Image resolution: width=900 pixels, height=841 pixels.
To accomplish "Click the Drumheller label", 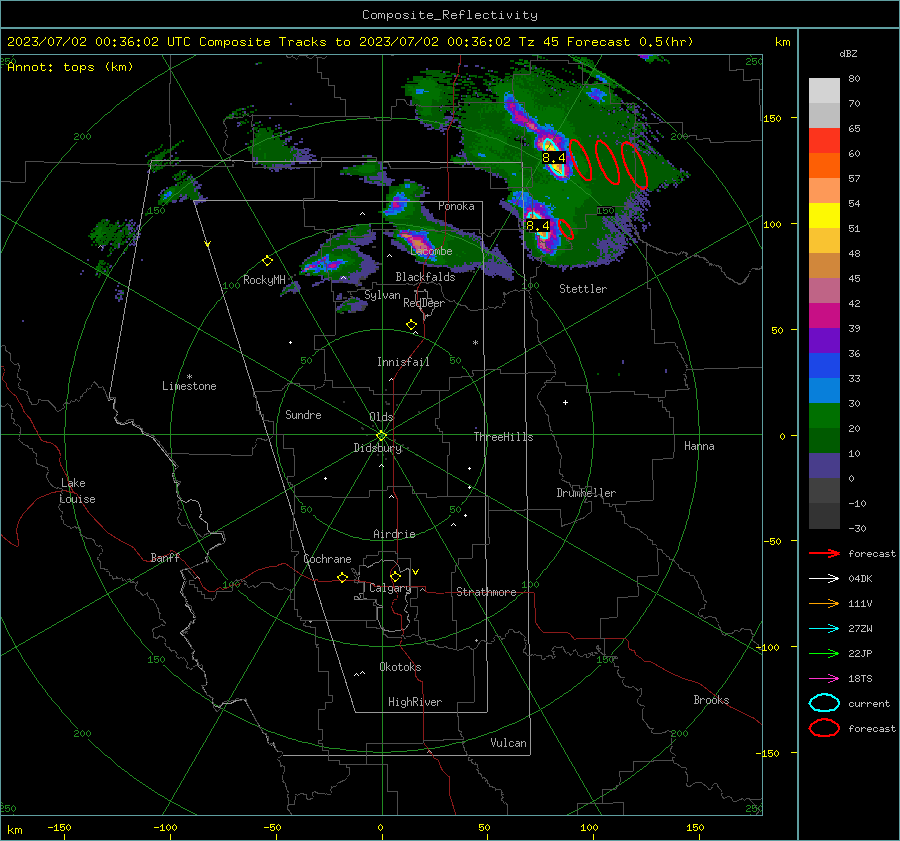I will tap(586, 493).
